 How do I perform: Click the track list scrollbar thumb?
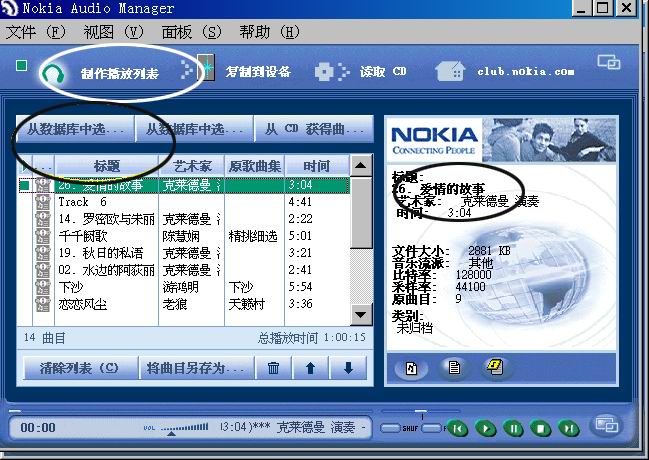[361, 213]
